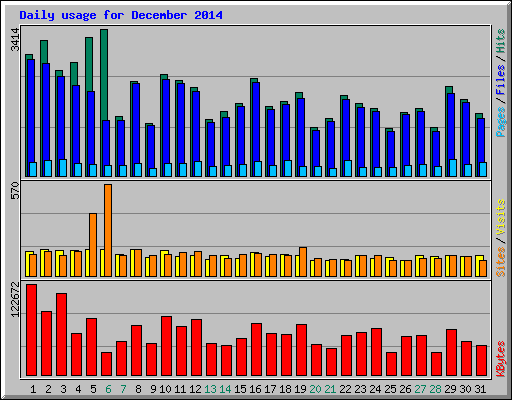Click day label 9 on the x-axis
The width and height of the screenshot is (512, 400).
coord(153,389)
